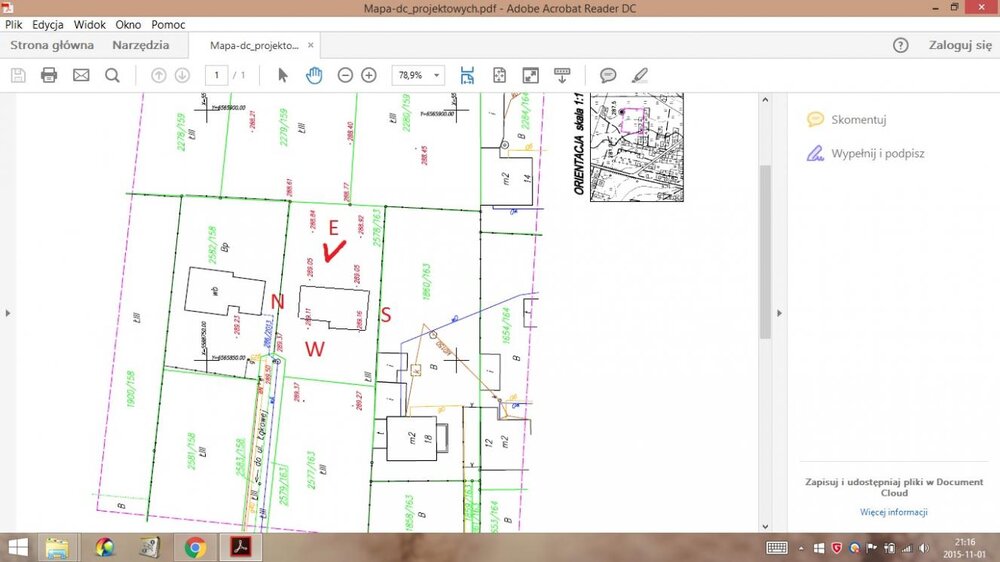Open the search magnifier tool
Viewport: 1000px width, 562px height.
[112, 75]
